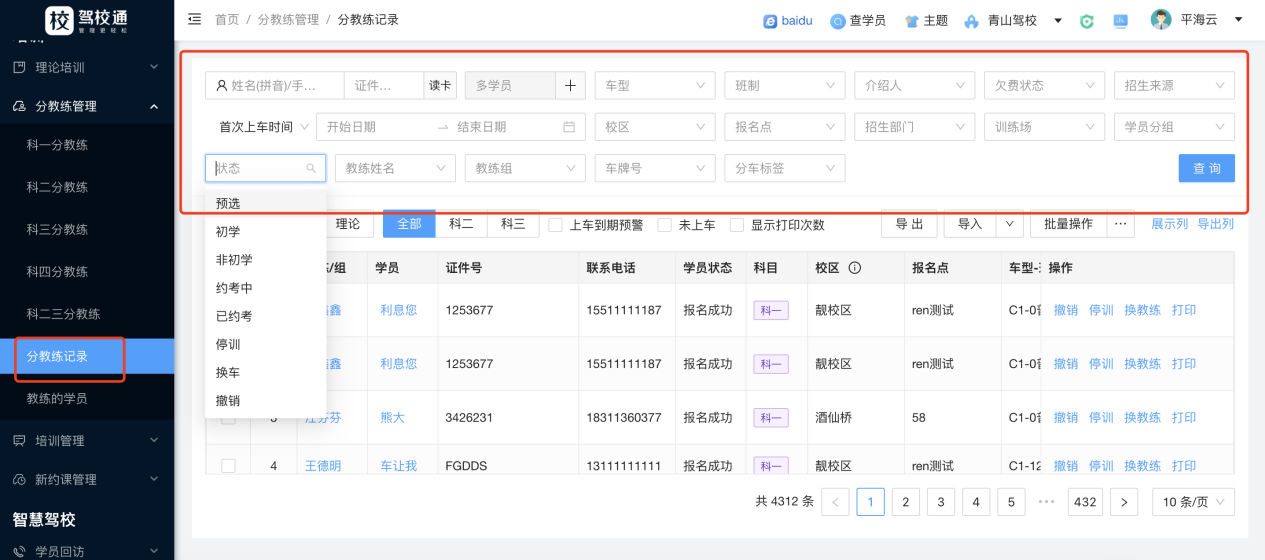Open the 10 条/页 page size selector
1265x560 pixels.
(x=1192, y=502)
